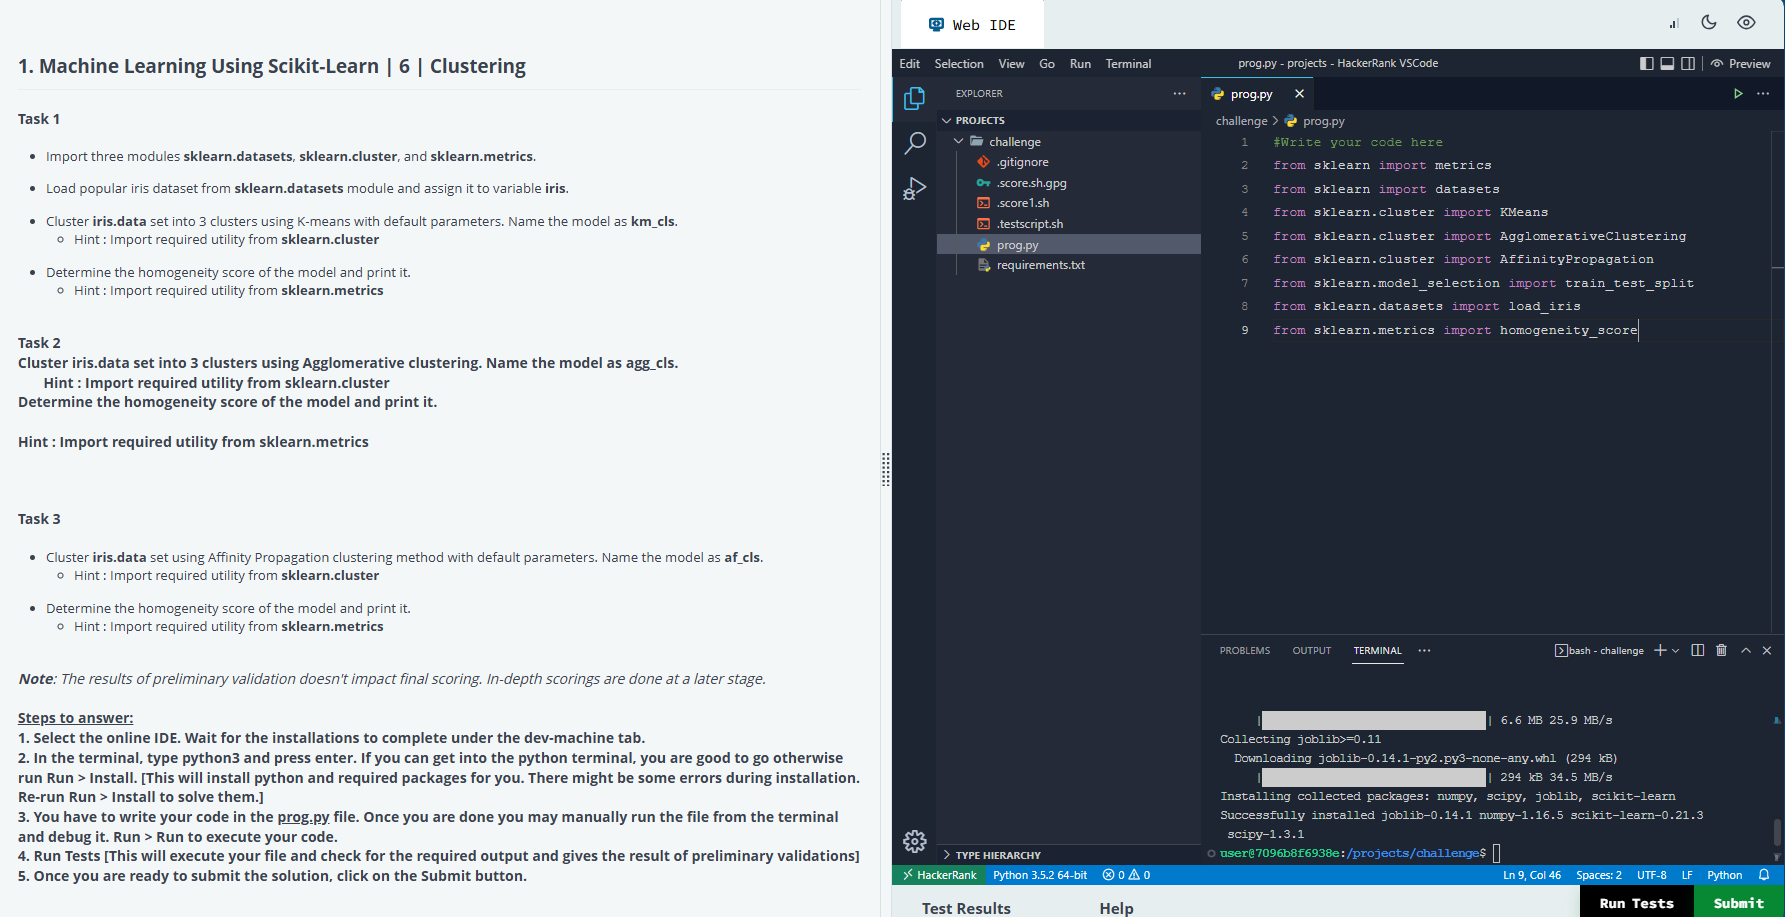Open the Go menu
1785x917 pixels.
pyautogui.click(x=1047, y=63)
